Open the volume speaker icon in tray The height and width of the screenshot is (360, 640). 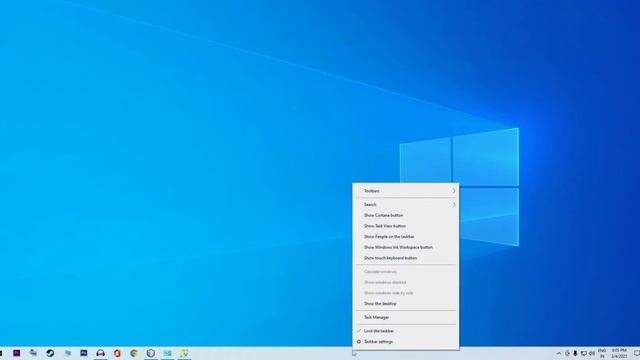point(592,353)
